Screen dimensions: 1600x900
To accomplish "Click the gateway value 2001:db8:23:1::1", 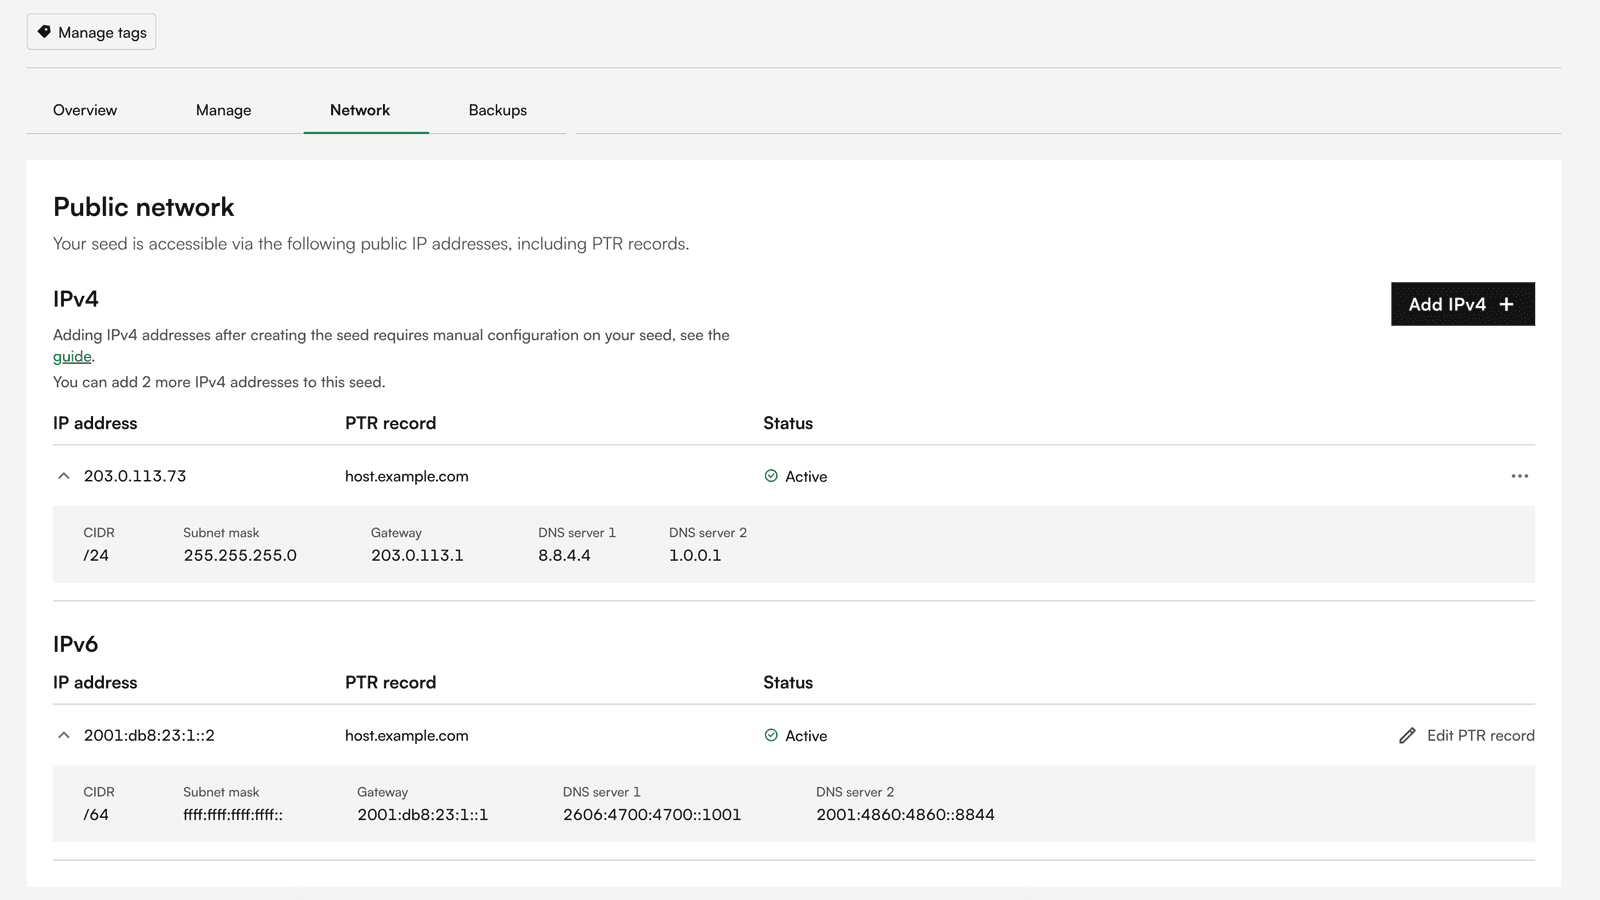I will pos(422,814).
